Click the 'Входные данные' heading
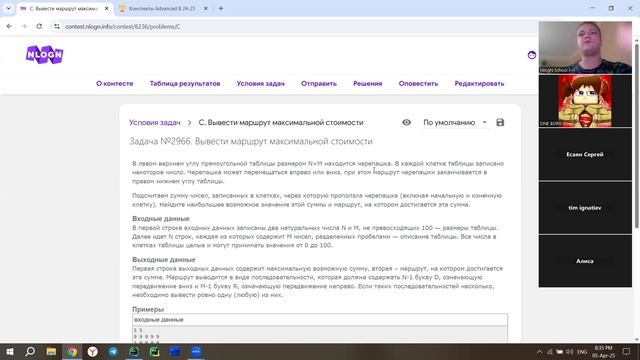Screen dimensions: 640x360 tap(161, 218)
